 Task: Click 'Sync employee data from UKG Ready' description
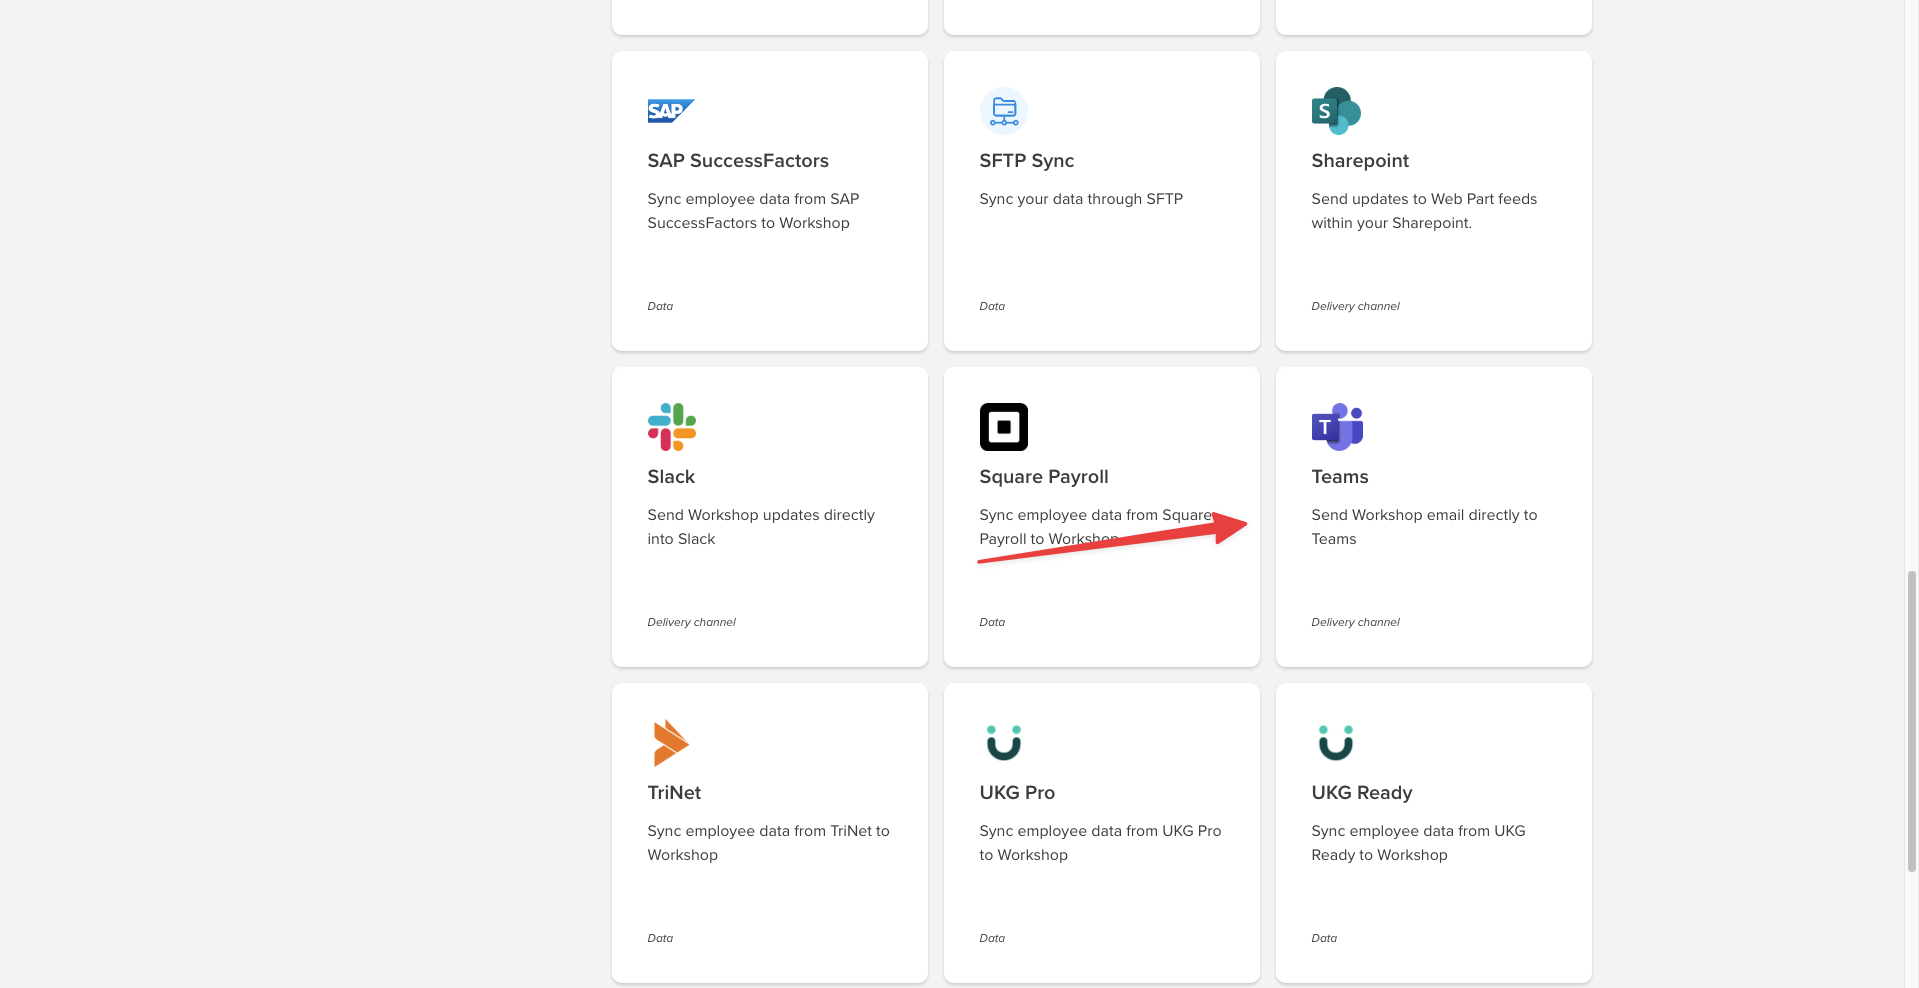click(1418, 843)
